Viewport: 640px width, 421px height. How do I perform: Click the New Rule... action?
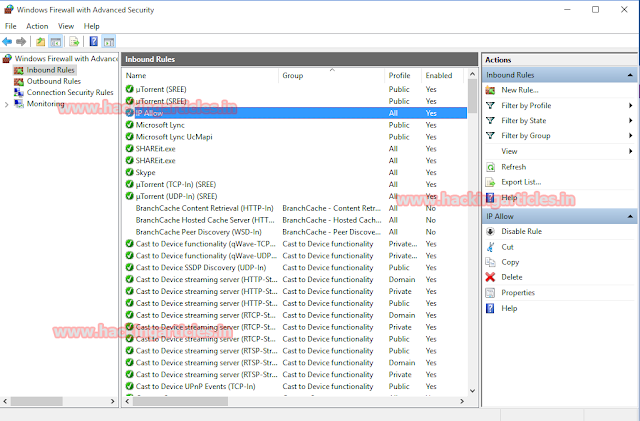[x=520, y=90]
